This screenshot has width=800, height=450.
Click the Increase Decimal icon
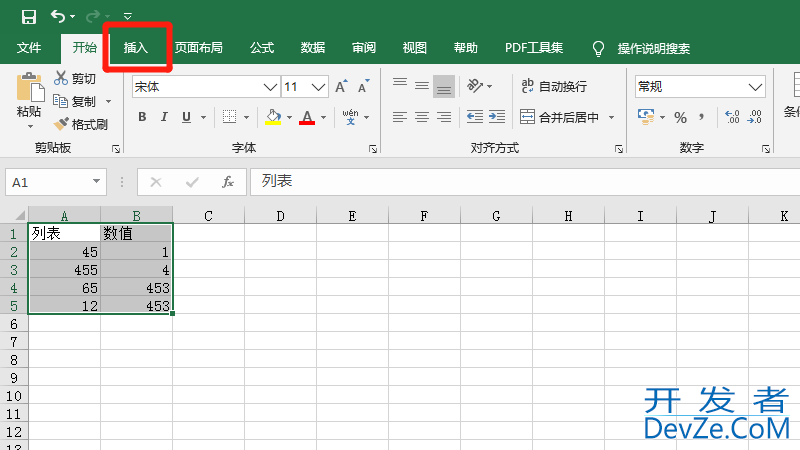click(732, 117)
